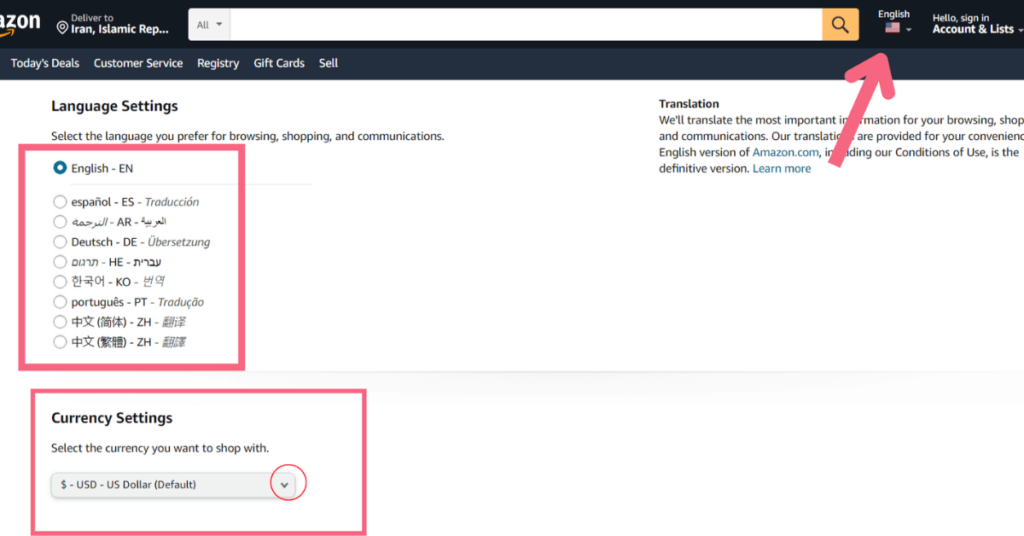
Task: Open the Registry page
Action: click(218, 63)
